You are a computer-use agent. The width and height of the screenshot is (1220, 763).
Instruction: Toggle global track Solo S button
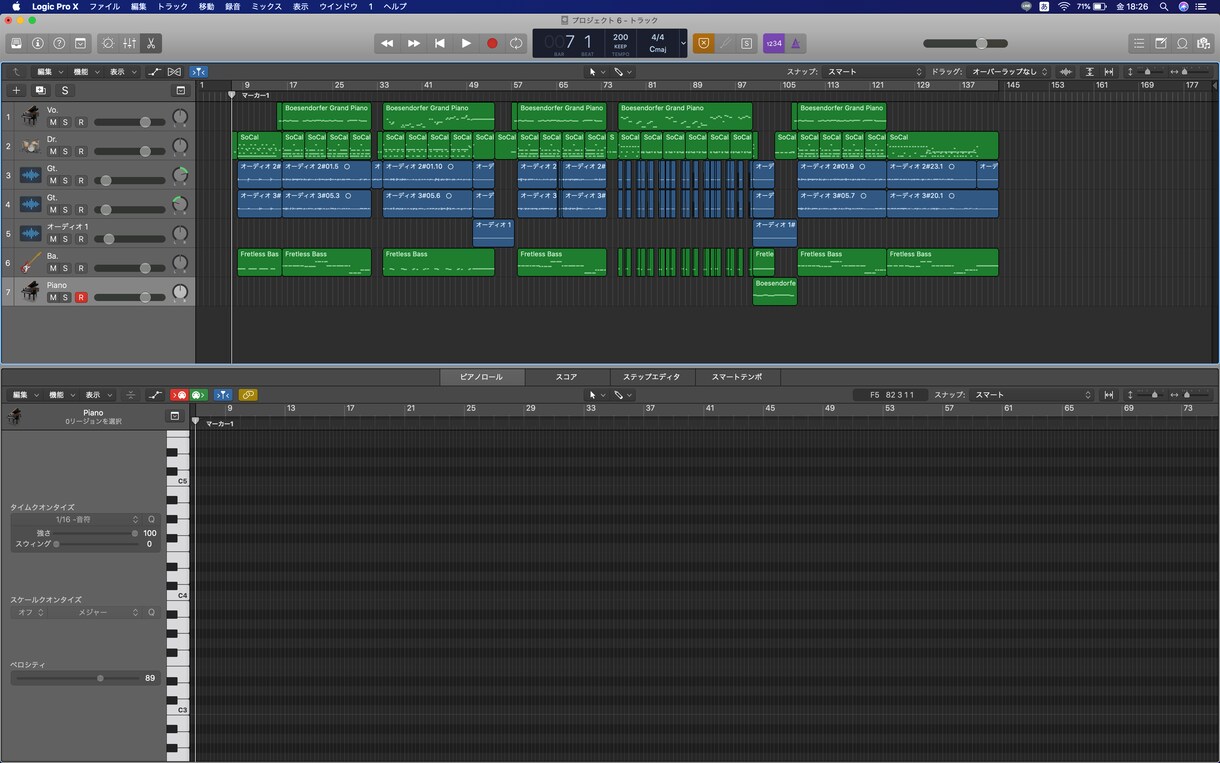[65, 90]
